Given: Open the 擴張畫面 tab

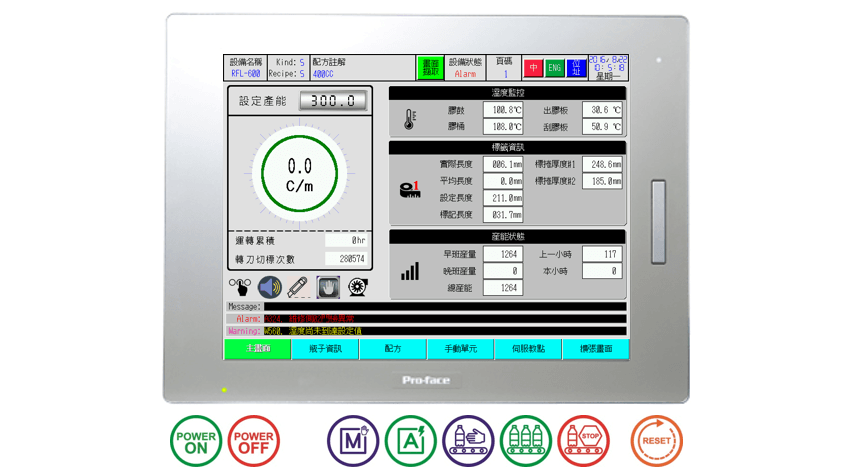Looking at the screenshot, I should click(x=596, y=349).
